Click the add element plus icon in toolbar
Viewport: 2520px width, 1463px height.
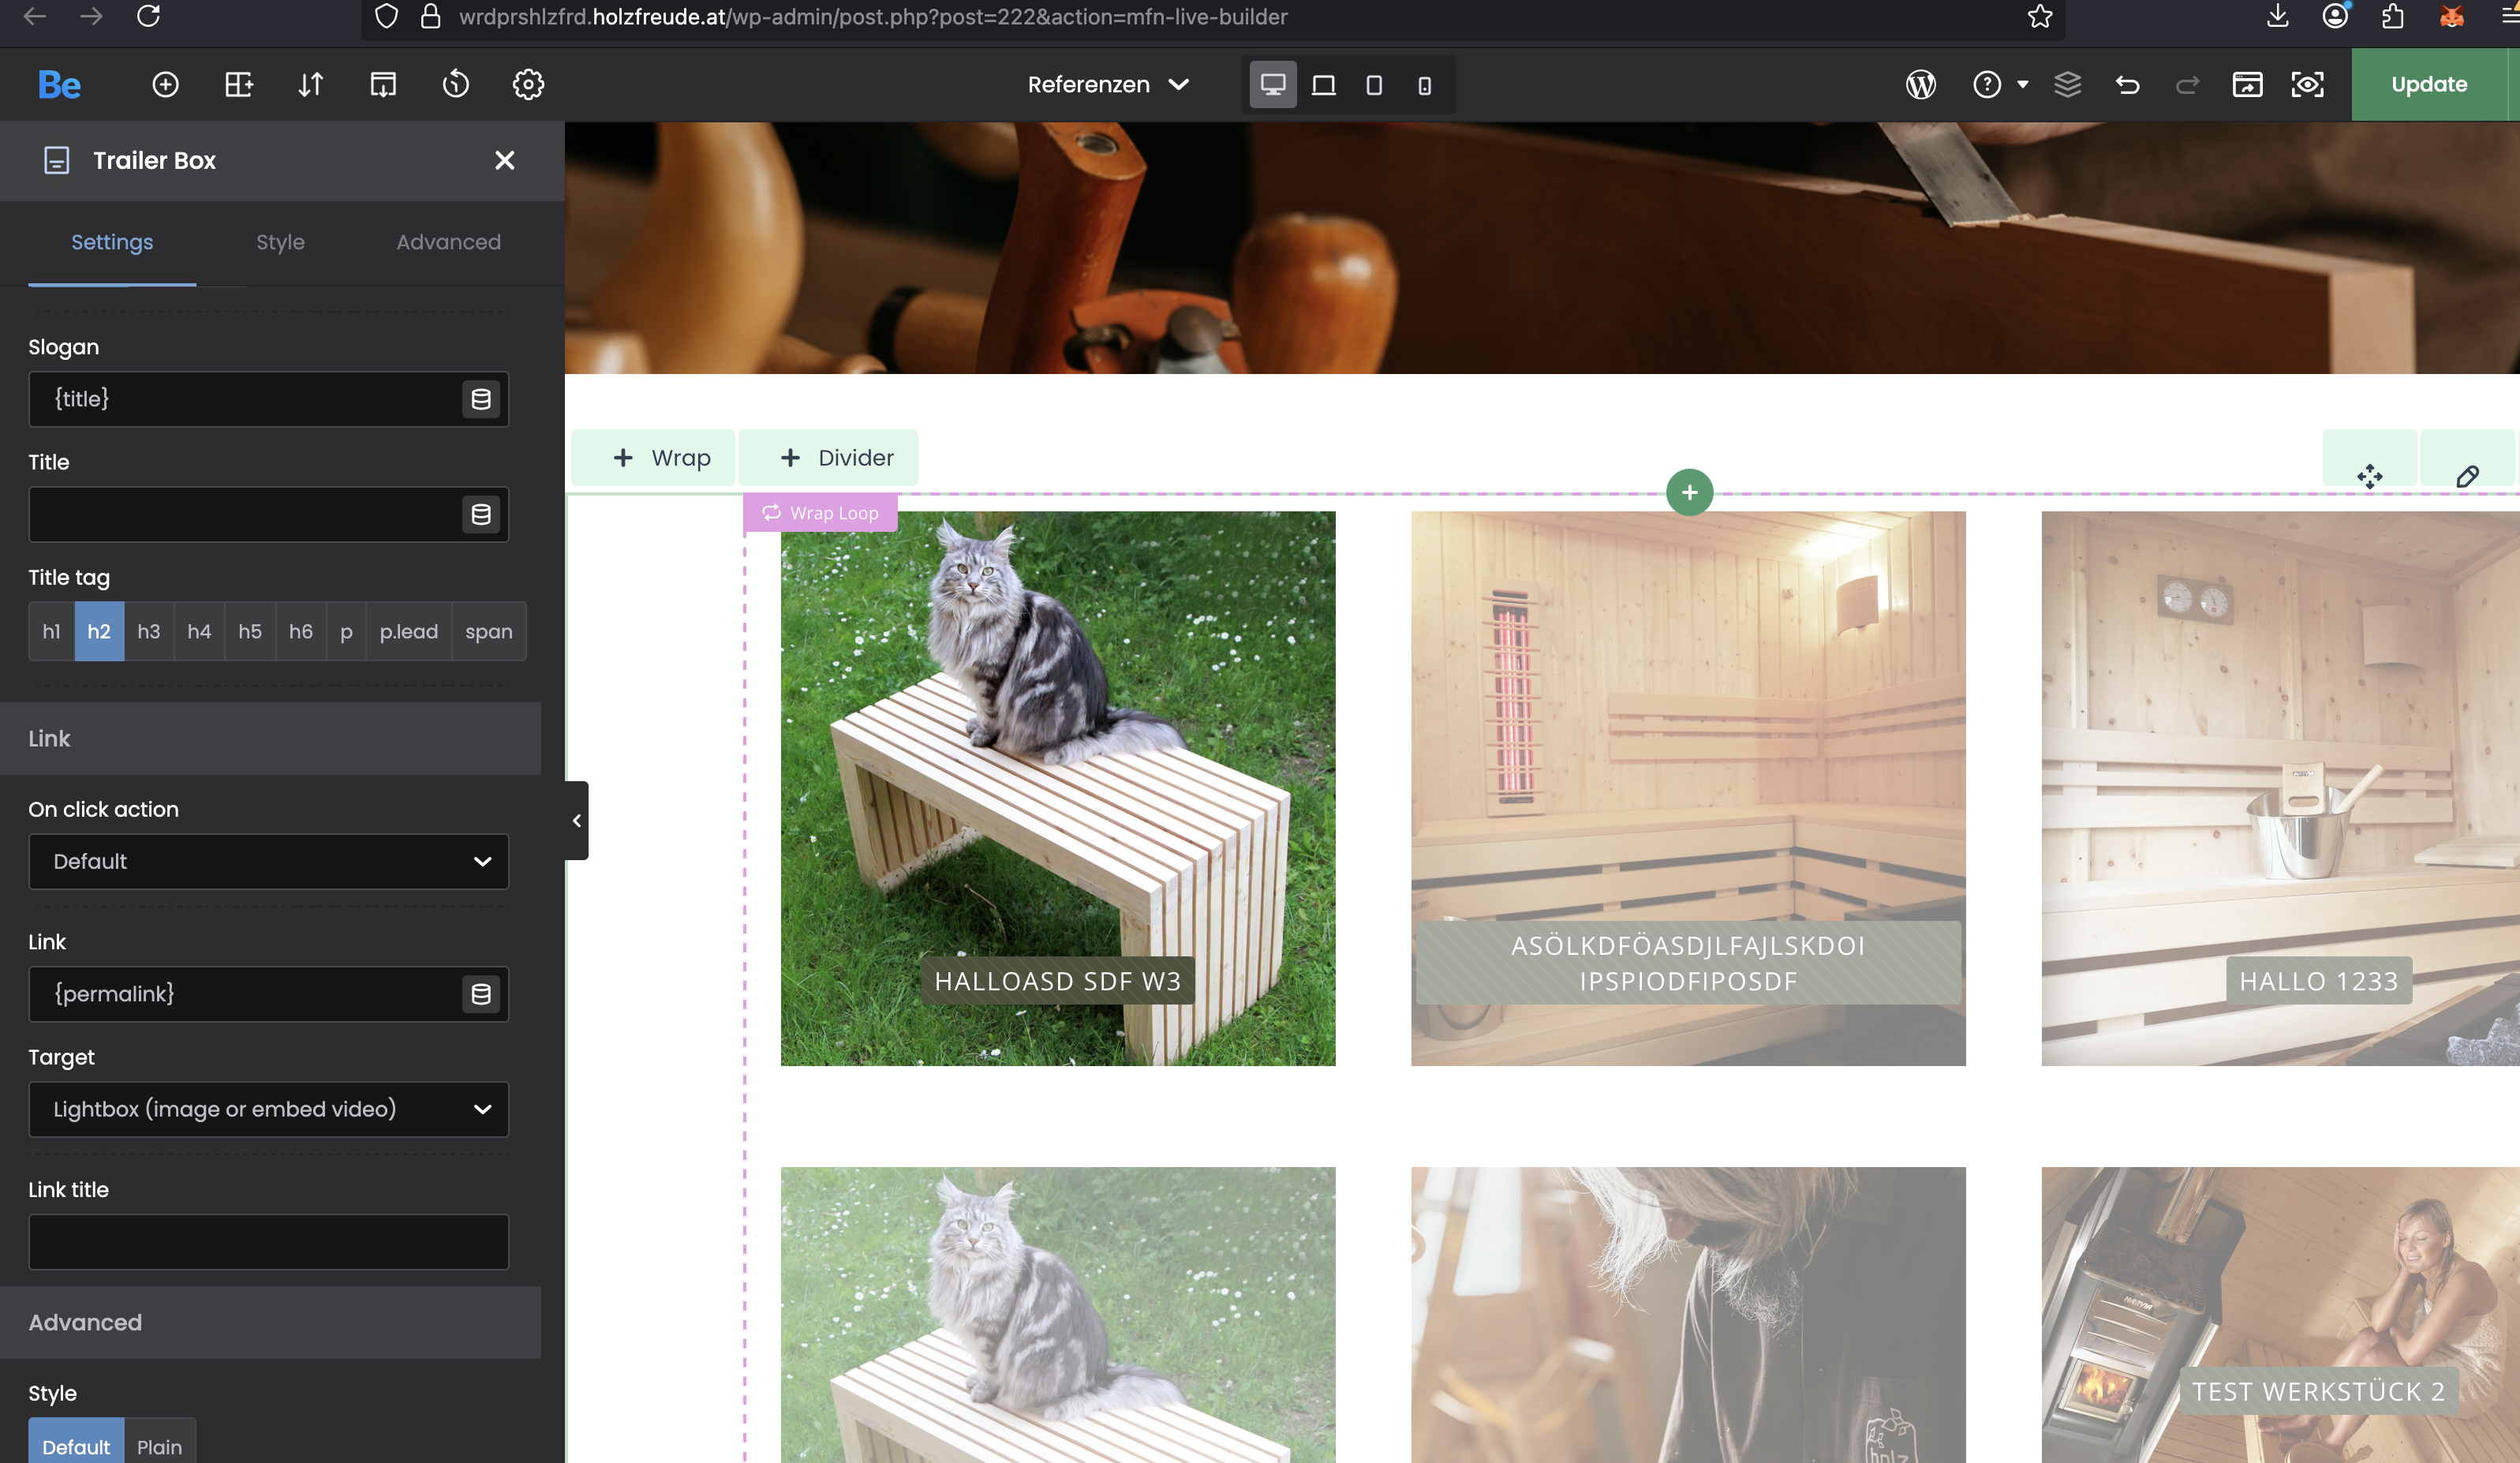[x=165, y=85]
